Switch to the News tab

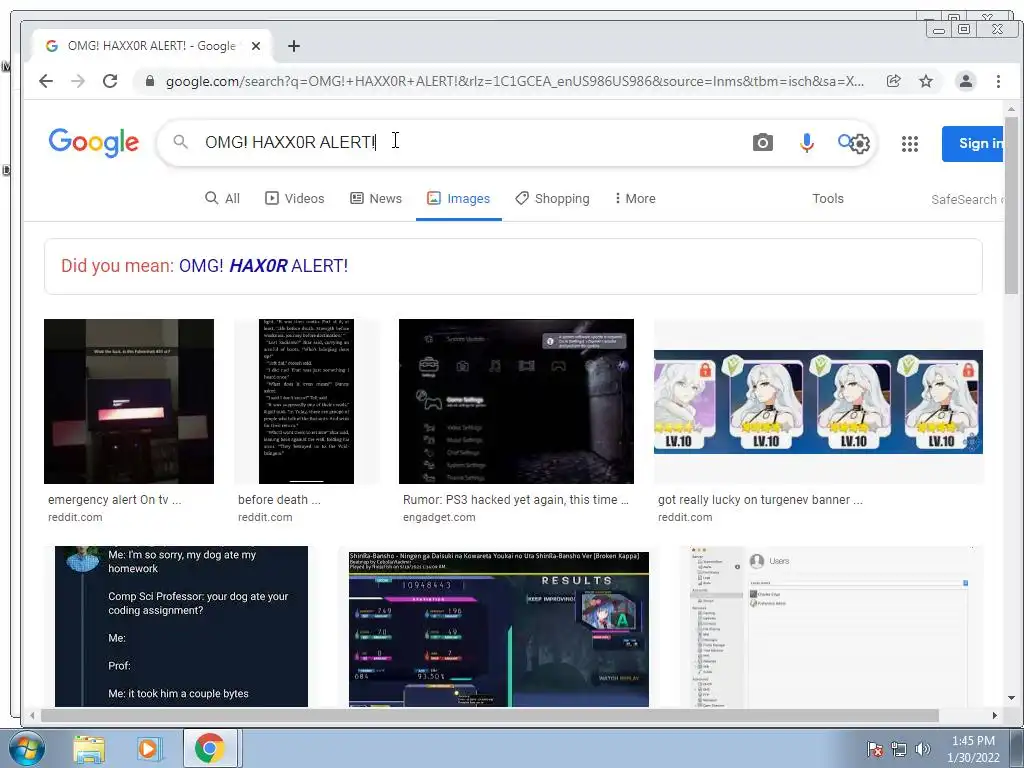click(x=376, y=199)
